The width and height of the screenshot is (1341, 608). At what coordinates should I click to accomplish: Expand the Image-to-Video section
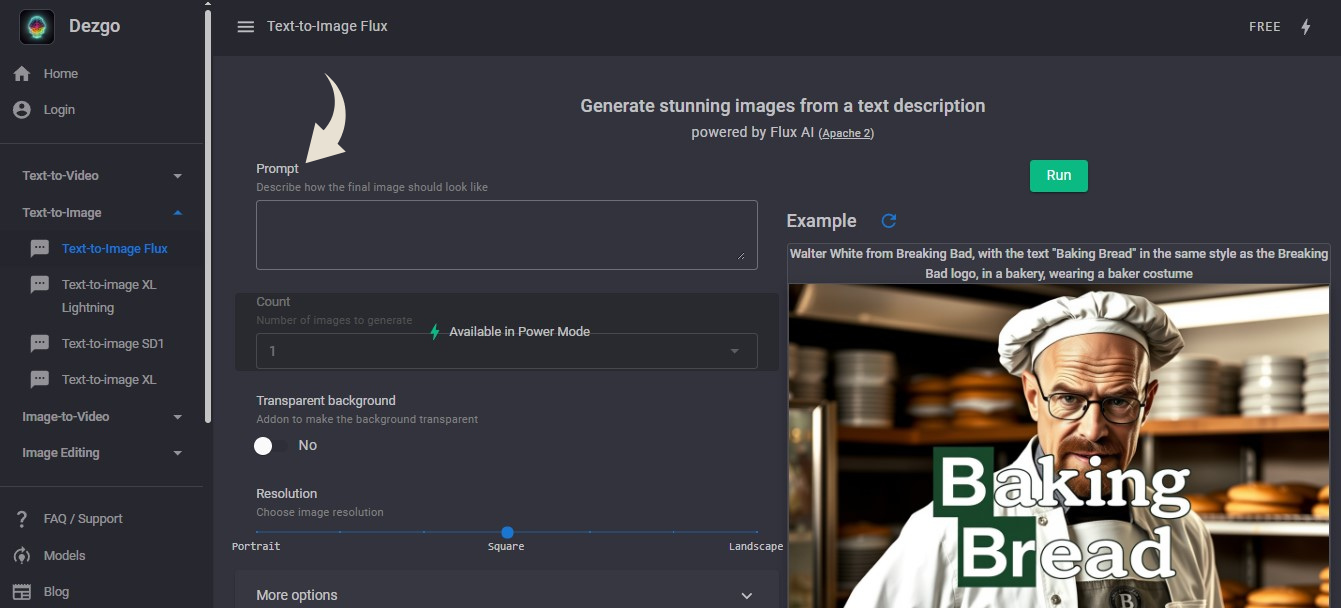click(x=177, y=417)
